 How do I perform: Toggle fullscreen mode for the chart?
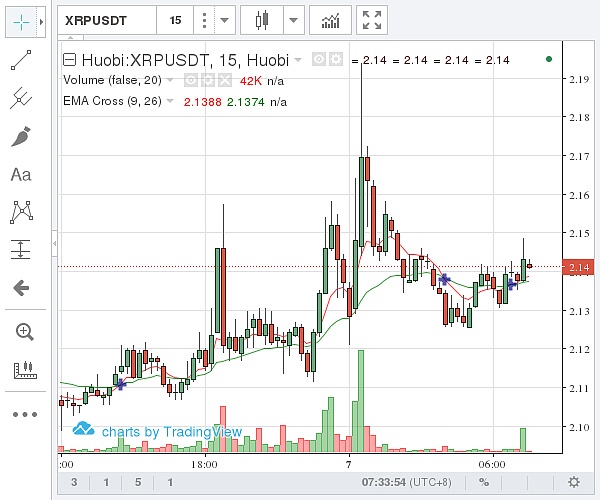(x=372, y=20)
